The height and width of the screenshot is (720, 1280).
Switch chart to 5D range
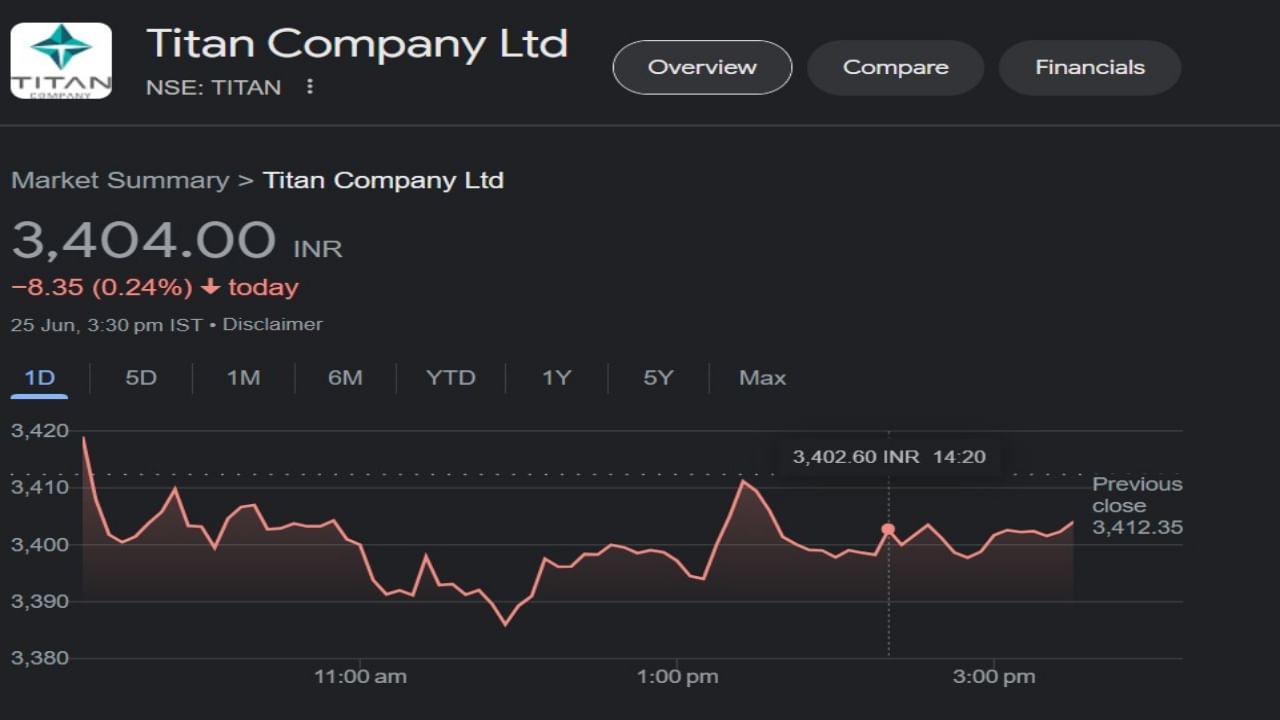[141, 378]
